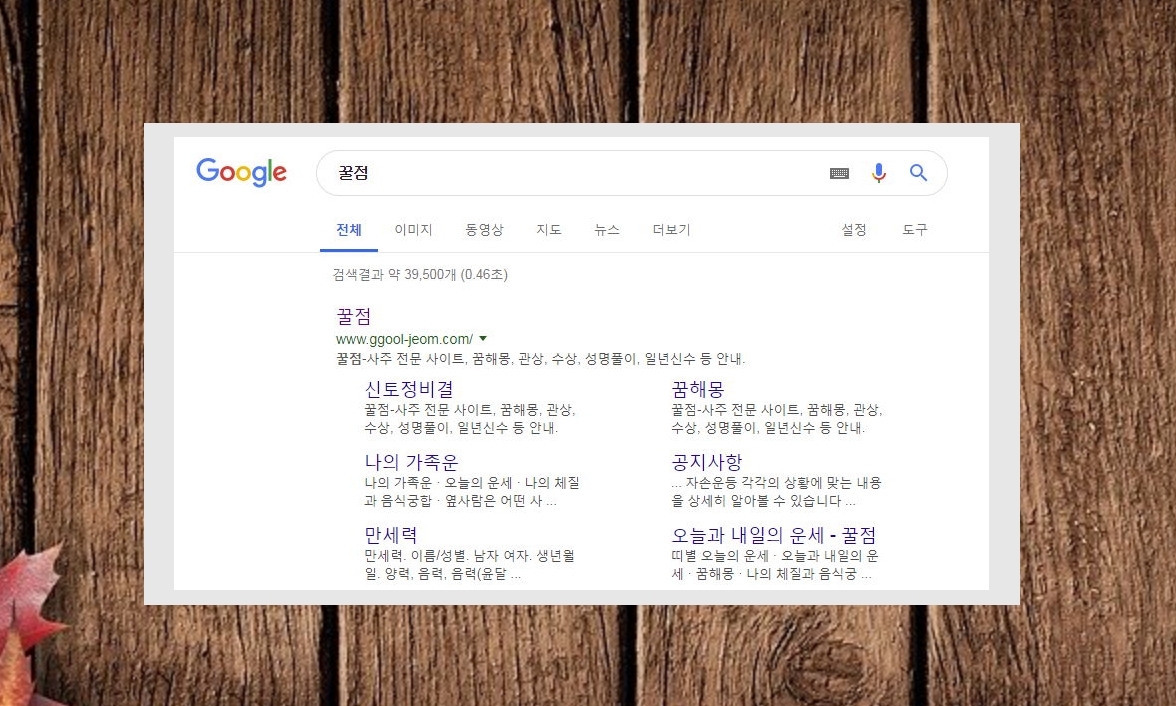This screenshot has width=1176, height=706.
Task: Open the 꿈해몽 sitelink
Action: click(x=698, y=389)
